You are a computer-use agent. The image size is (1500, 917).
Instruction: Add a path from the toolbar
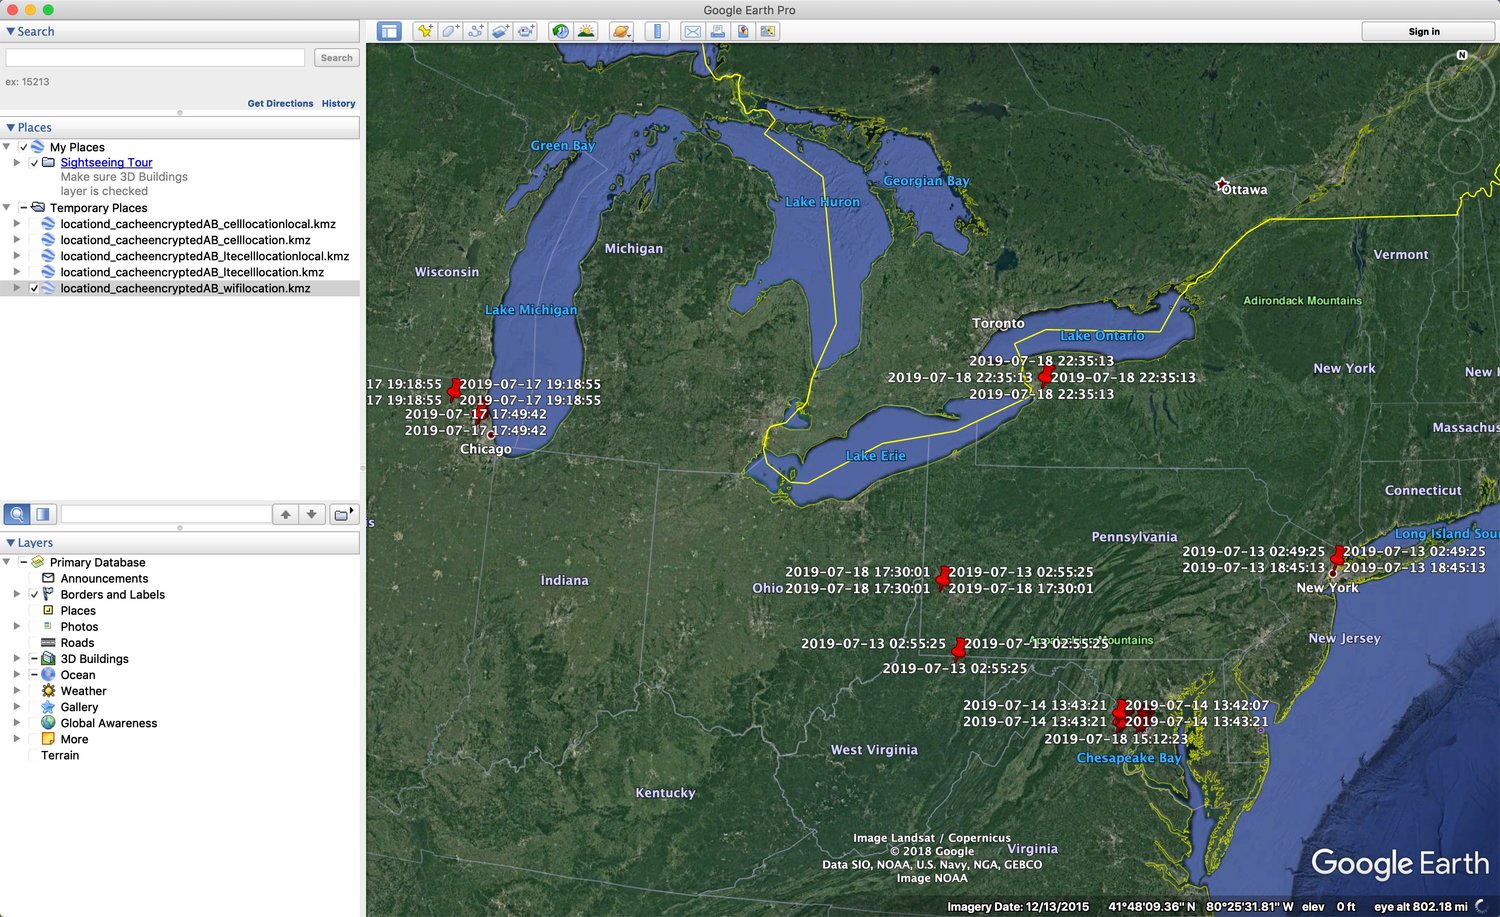tap(476, 31)
